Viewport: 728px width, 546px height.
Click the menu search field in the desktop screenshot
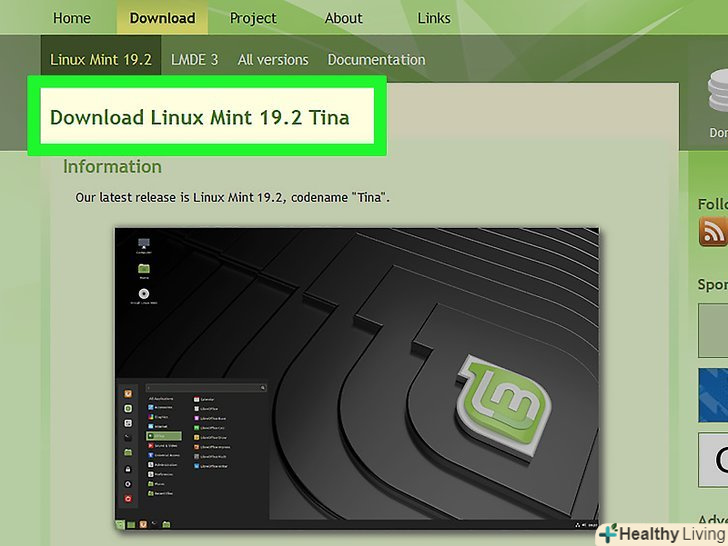point(206,387)
